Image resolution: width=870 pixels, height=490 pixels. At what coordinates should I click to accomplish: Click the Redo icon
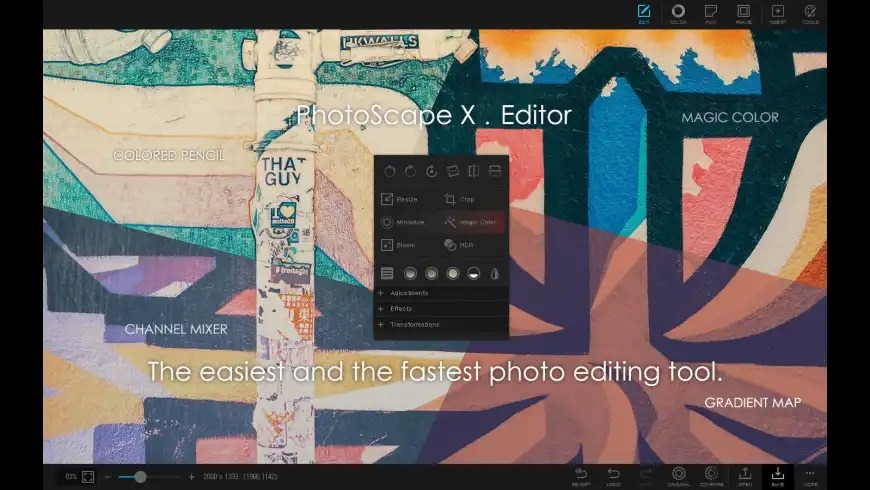click(x=646, y=477)
